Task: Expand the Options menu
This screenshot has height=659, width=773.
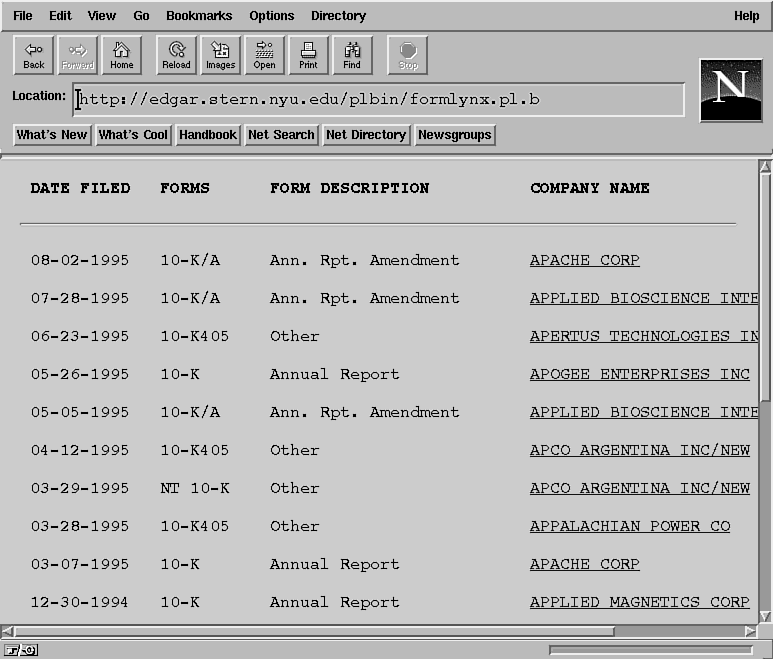Action: pos(272,16)
